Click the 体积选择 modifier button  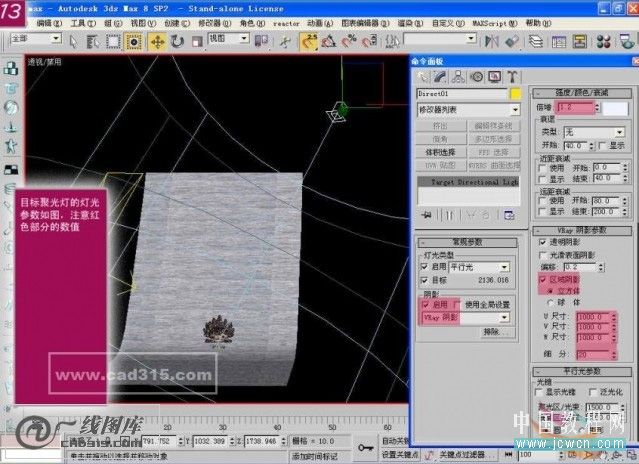(x=441, y=152)
